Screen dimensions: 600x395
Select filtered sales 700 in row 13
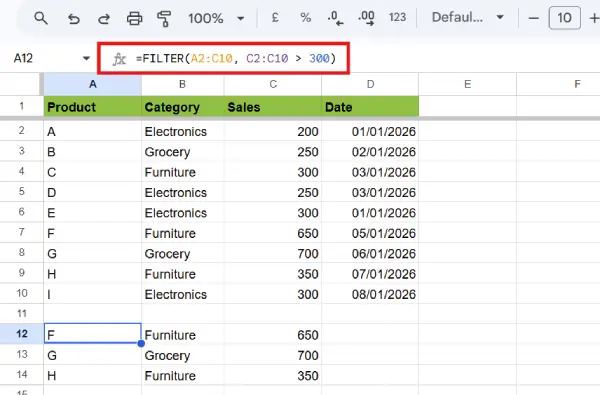(273, 355)
